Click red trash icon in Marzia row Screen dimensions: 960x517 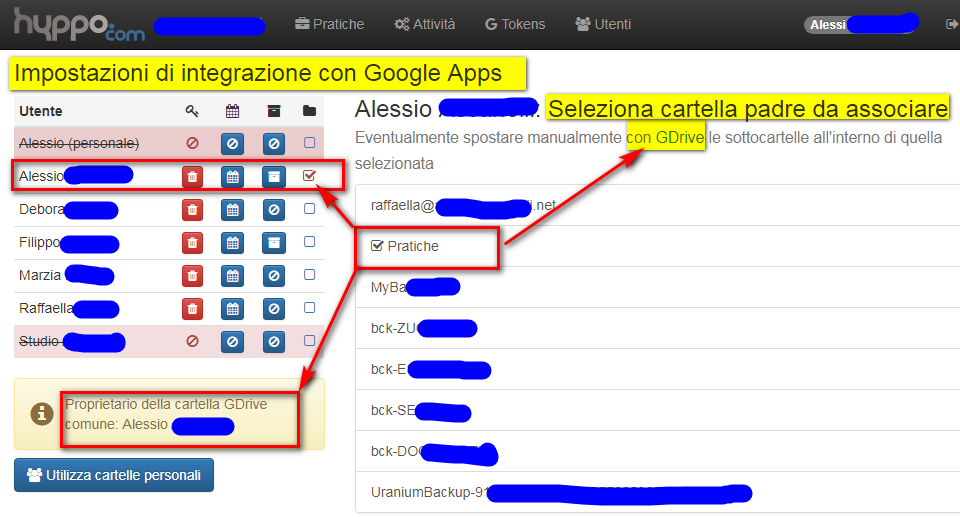point(192,276)
